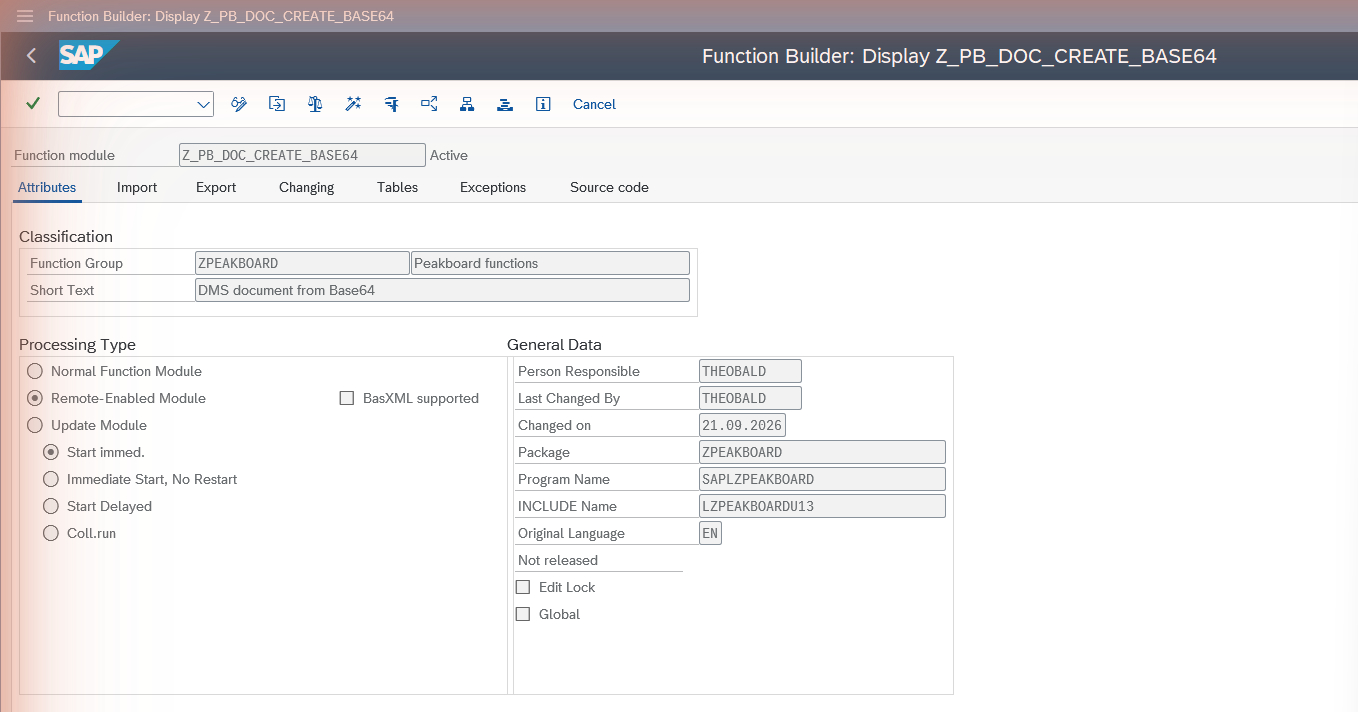Click the Test/Execute wrench icon

pyautogui.click(x=391, y=104)
